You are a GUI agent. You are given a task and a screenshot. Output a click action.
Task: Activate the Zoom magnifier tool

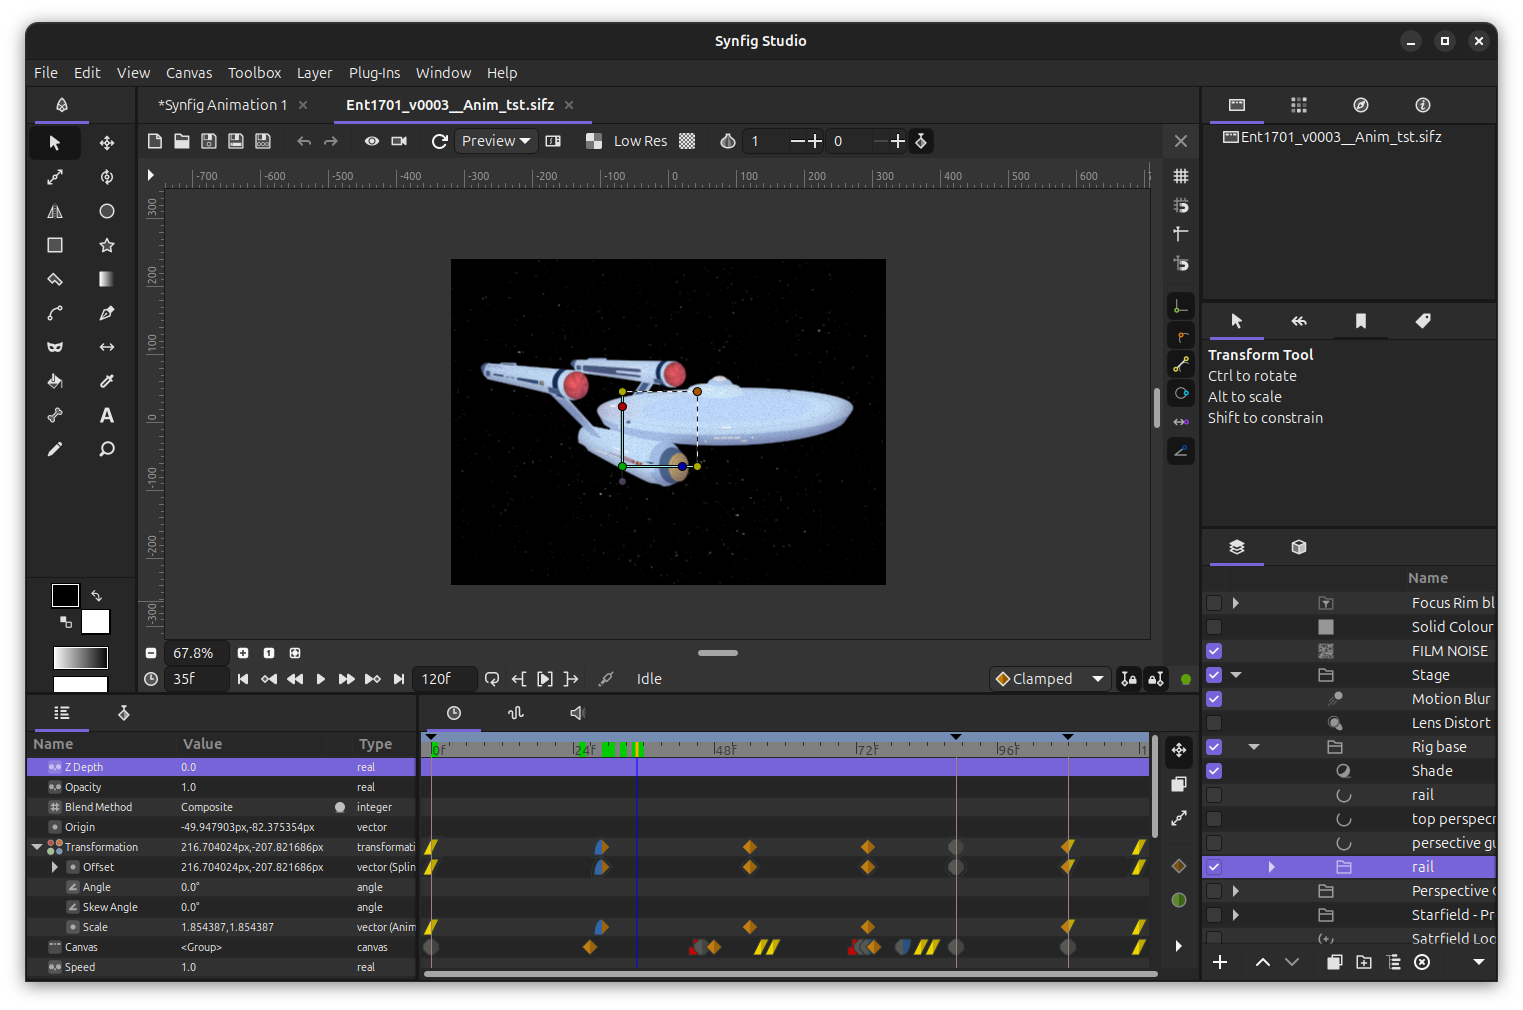point(107,449)
